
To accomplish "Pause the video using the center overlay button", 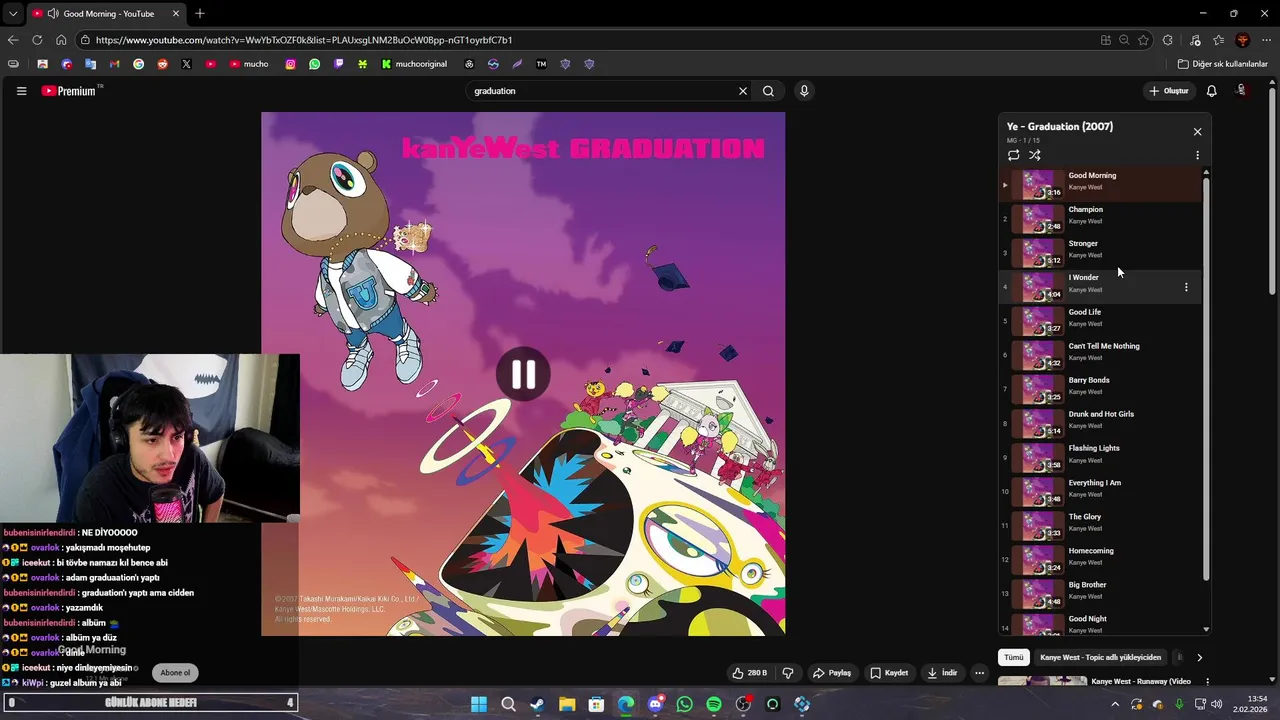I will tap(523, 374).
